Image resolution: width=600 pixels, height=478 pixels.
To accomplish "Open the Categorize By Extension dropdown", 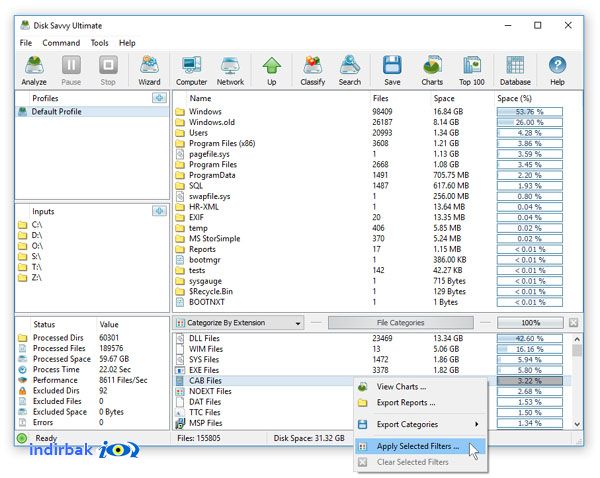I will pos(238,323).
